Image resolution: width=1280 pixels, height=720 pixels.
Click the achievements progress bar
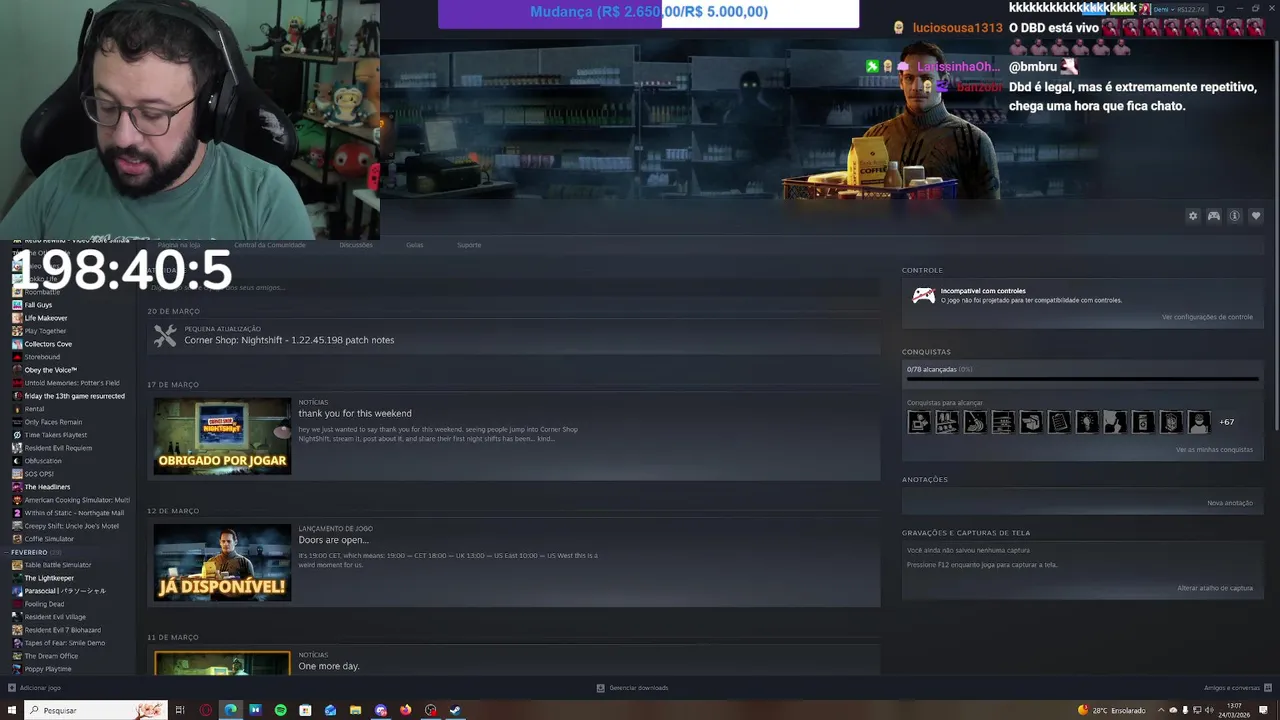(x=1083, y=380)
